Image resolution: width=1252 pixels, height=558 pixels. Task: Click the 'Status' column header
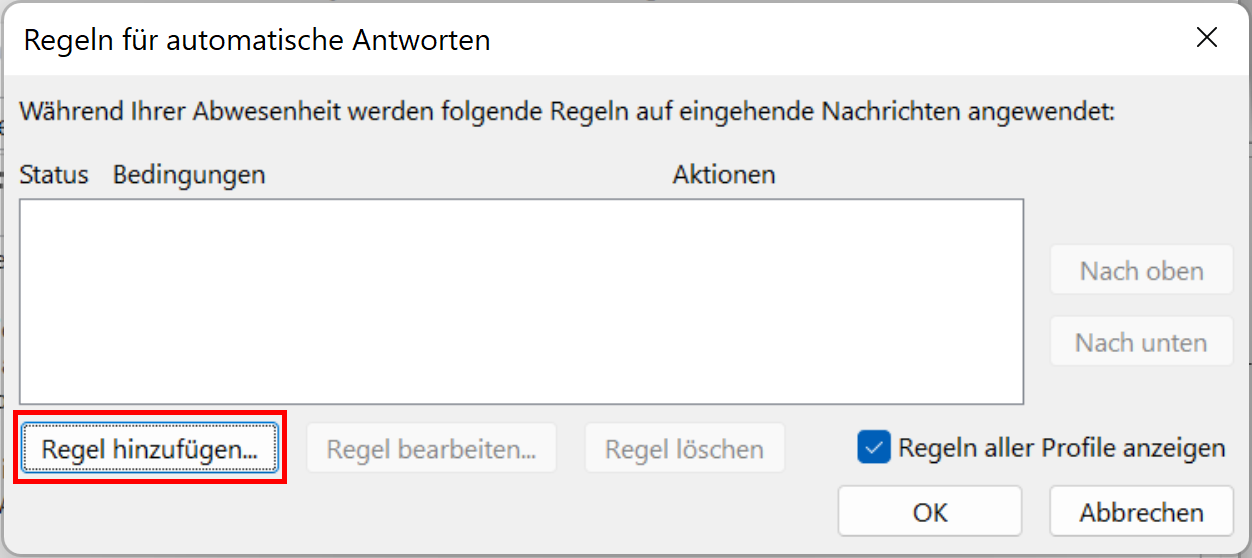[x=54, y=175]
